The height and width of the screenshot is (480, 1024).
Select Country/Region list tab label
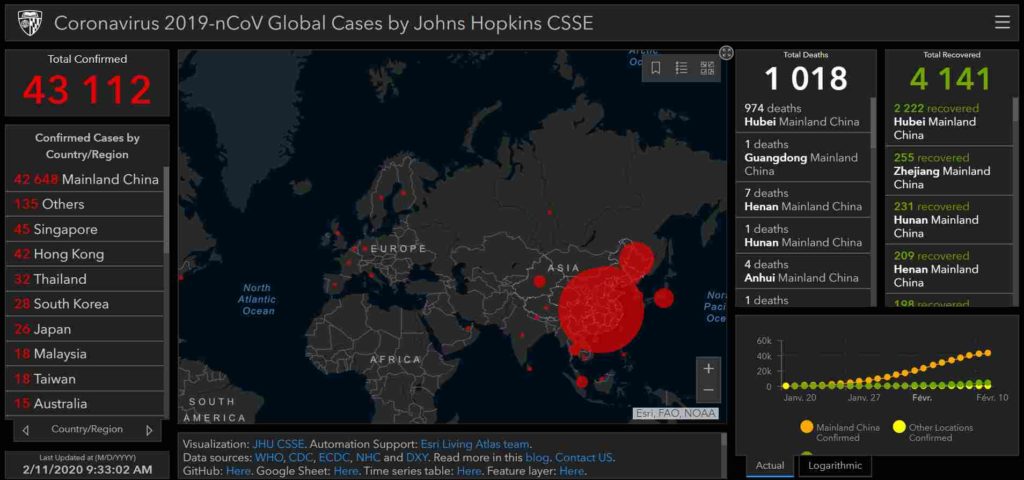tap(87, 430)
